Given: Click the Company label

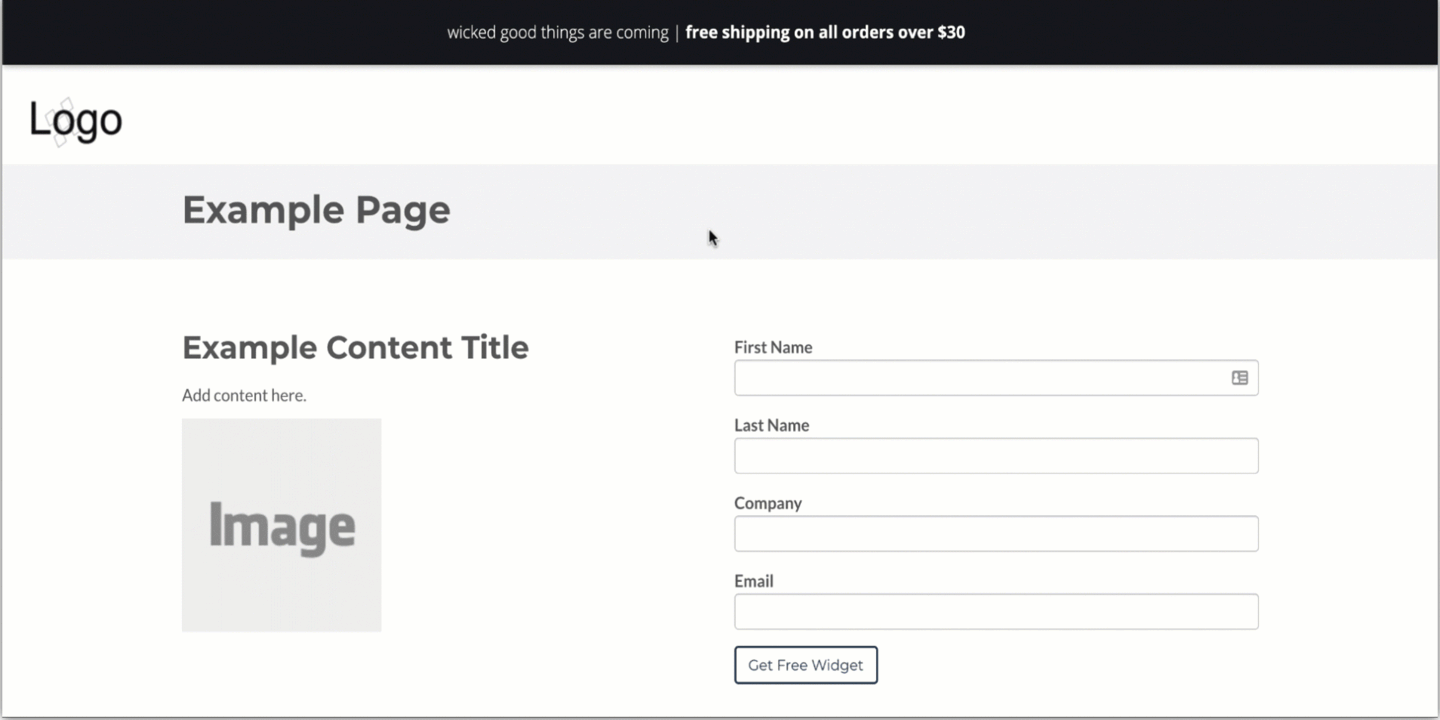Looking at the screenshot, I should coord(768,503).
